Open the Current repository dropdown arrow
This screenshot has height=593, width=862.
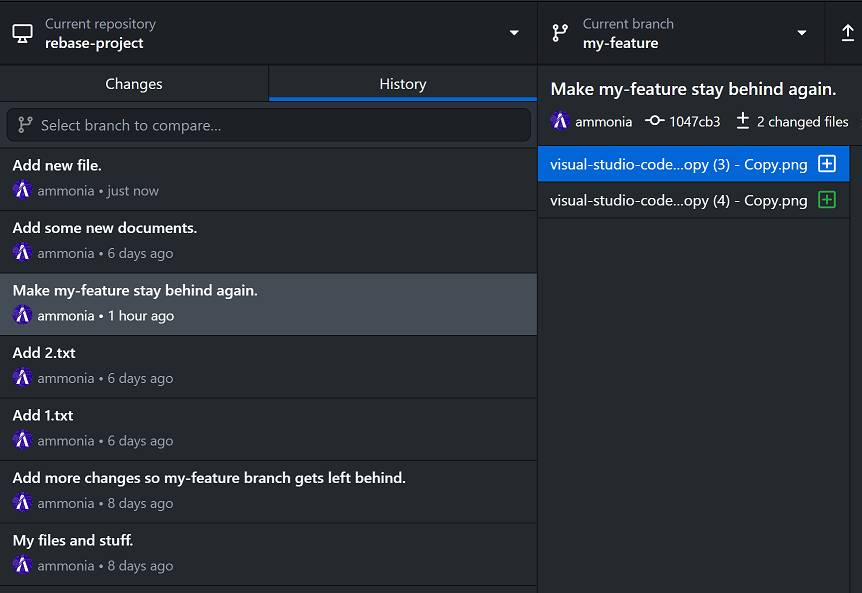point(514,33)
